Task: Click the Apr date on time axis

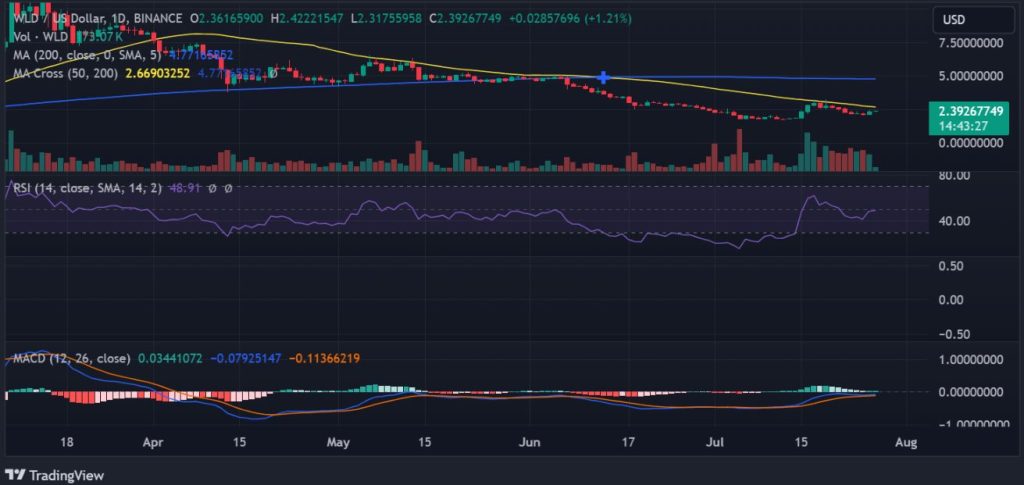Action: point(152,443)
